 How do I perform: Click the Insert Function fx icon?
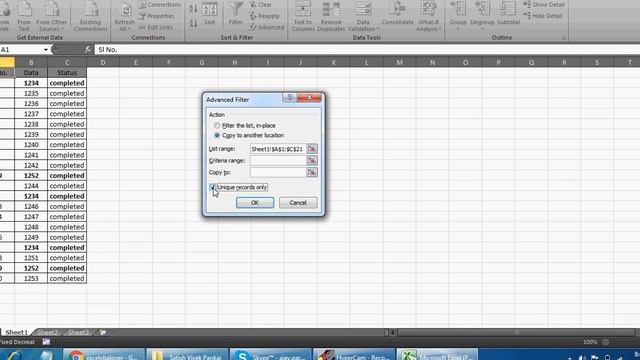point(88,50)
